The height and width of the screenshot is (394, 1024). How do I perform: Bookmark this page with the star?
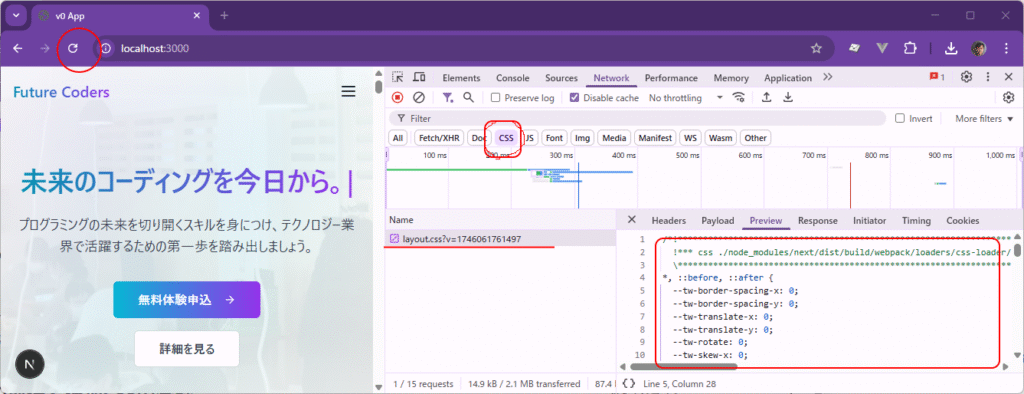pos(816,48)
